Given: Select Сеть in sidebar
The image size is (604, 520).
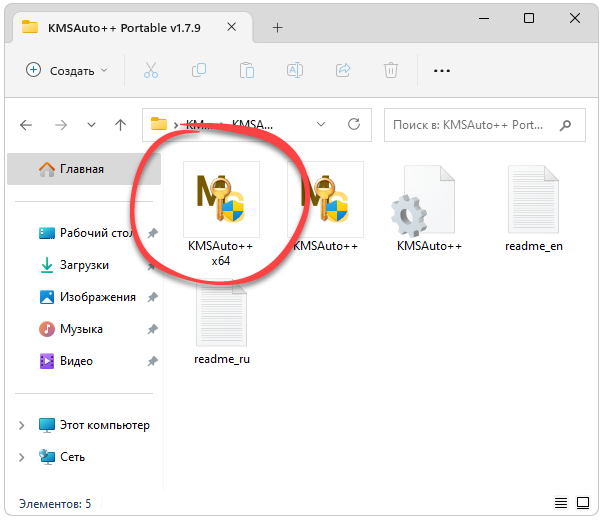Looking at the screenshot, I should click(62, 457).
